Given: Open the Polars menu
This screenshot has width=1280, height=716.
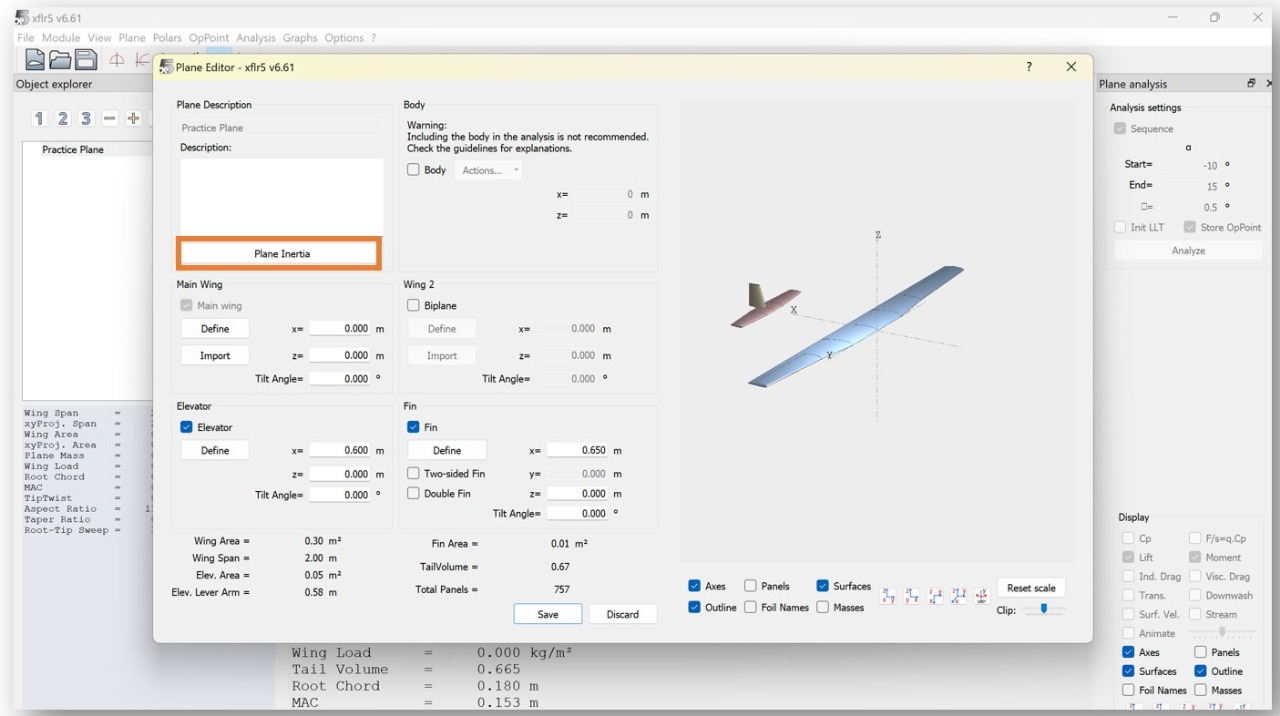Looking at the screenshot, I should pyautogui.click(x=167, y=38).
